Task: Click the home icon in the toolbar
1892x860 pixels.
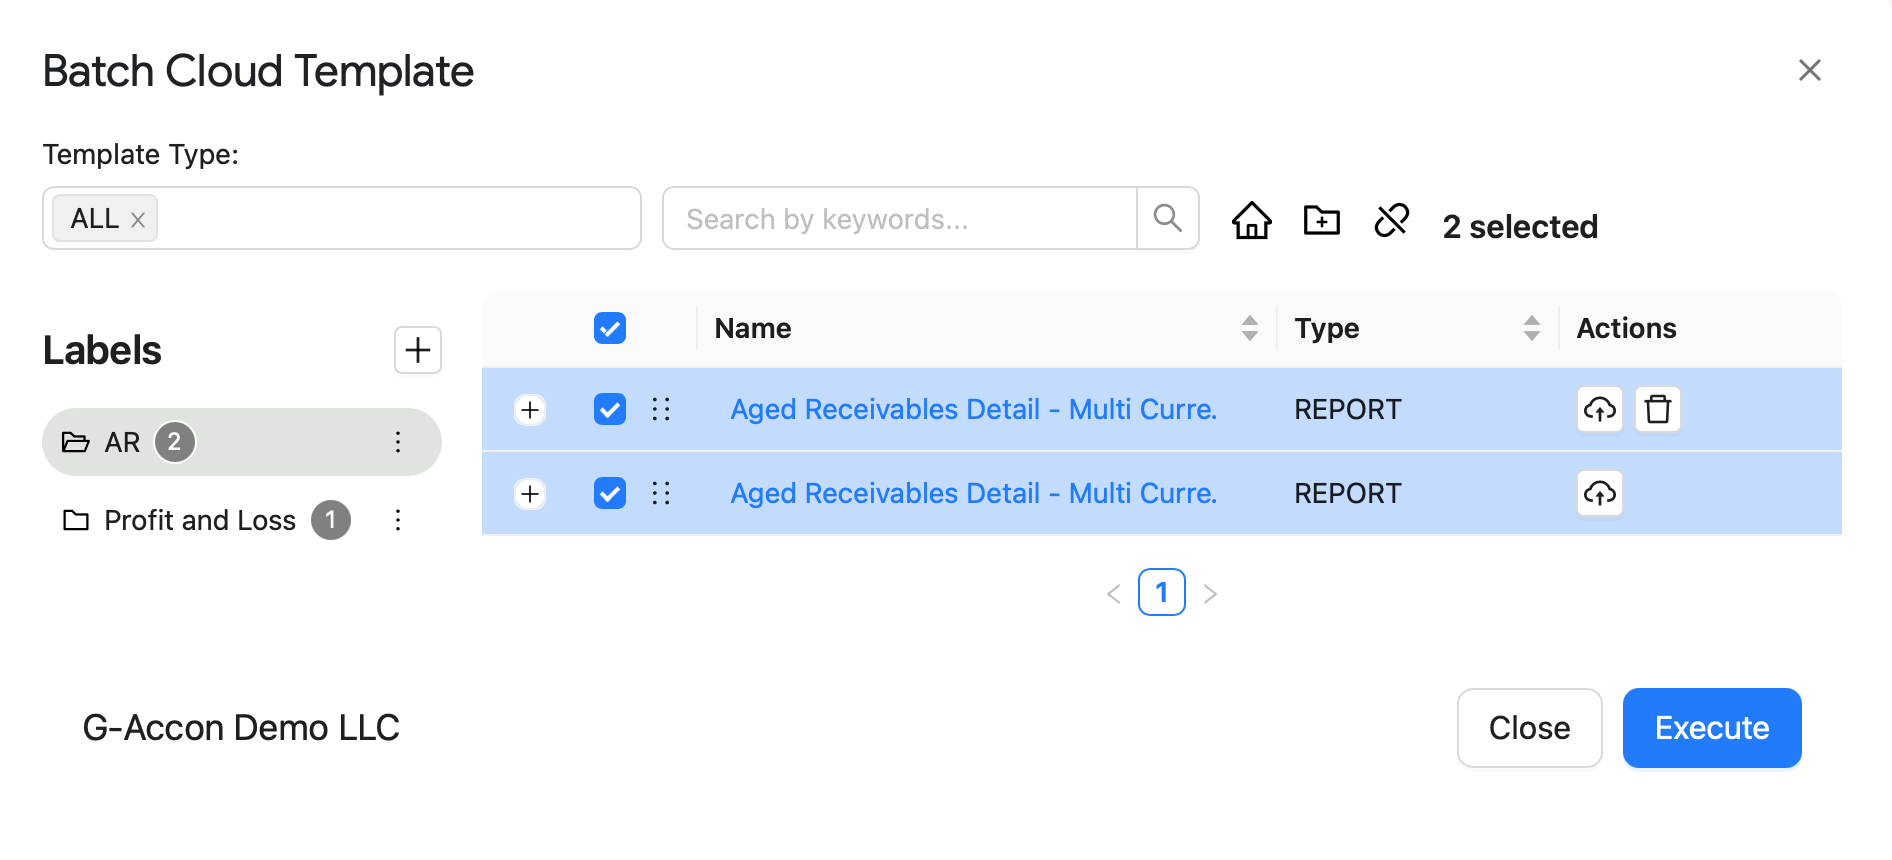Action: [x=1251, y=220]
